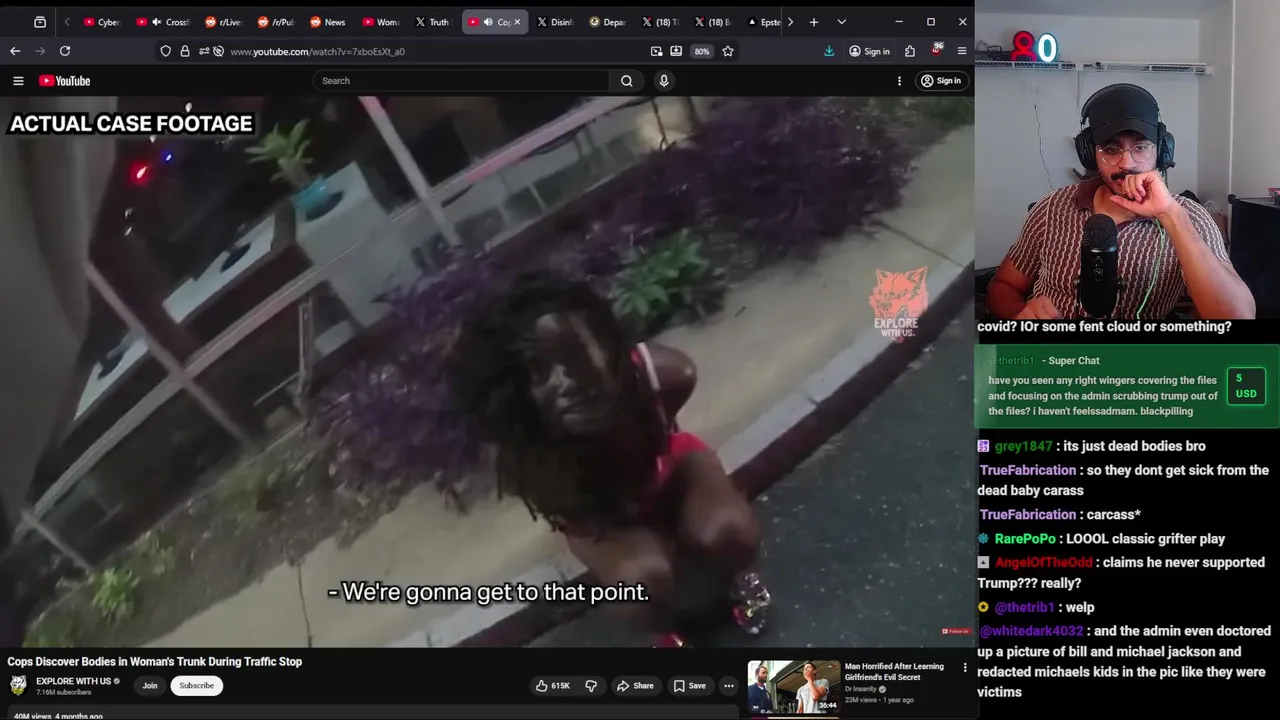Switch to the Depar tab

click(x=608, y=22)
